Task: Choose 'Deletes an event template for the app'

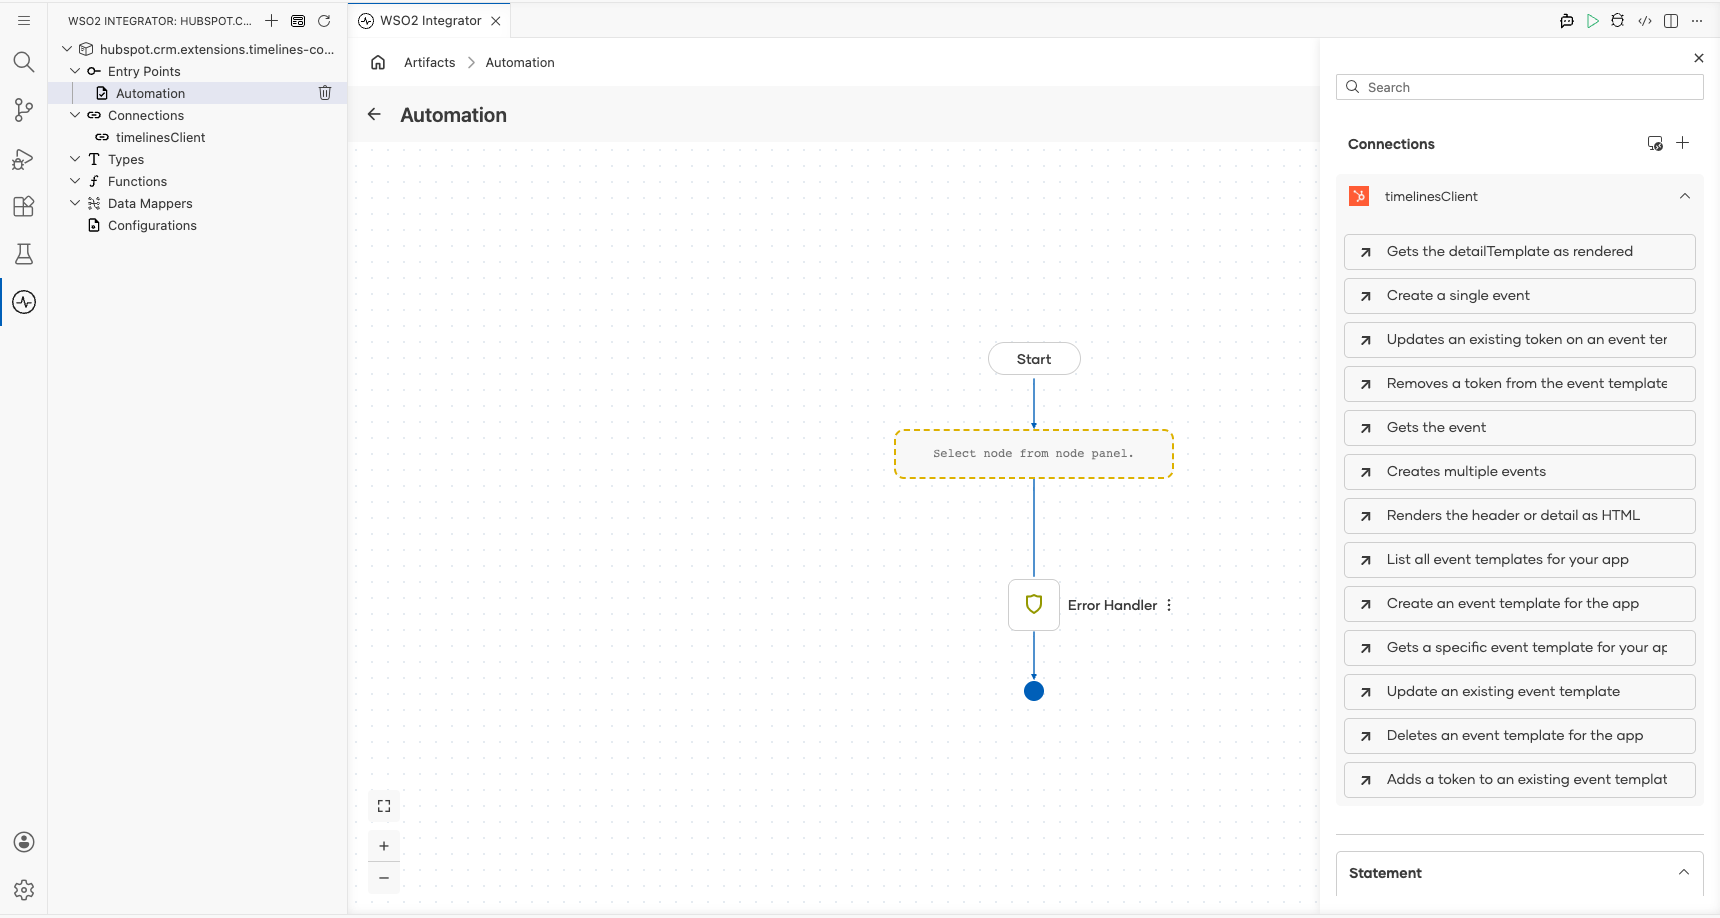Action: [x=1520, y=736]
